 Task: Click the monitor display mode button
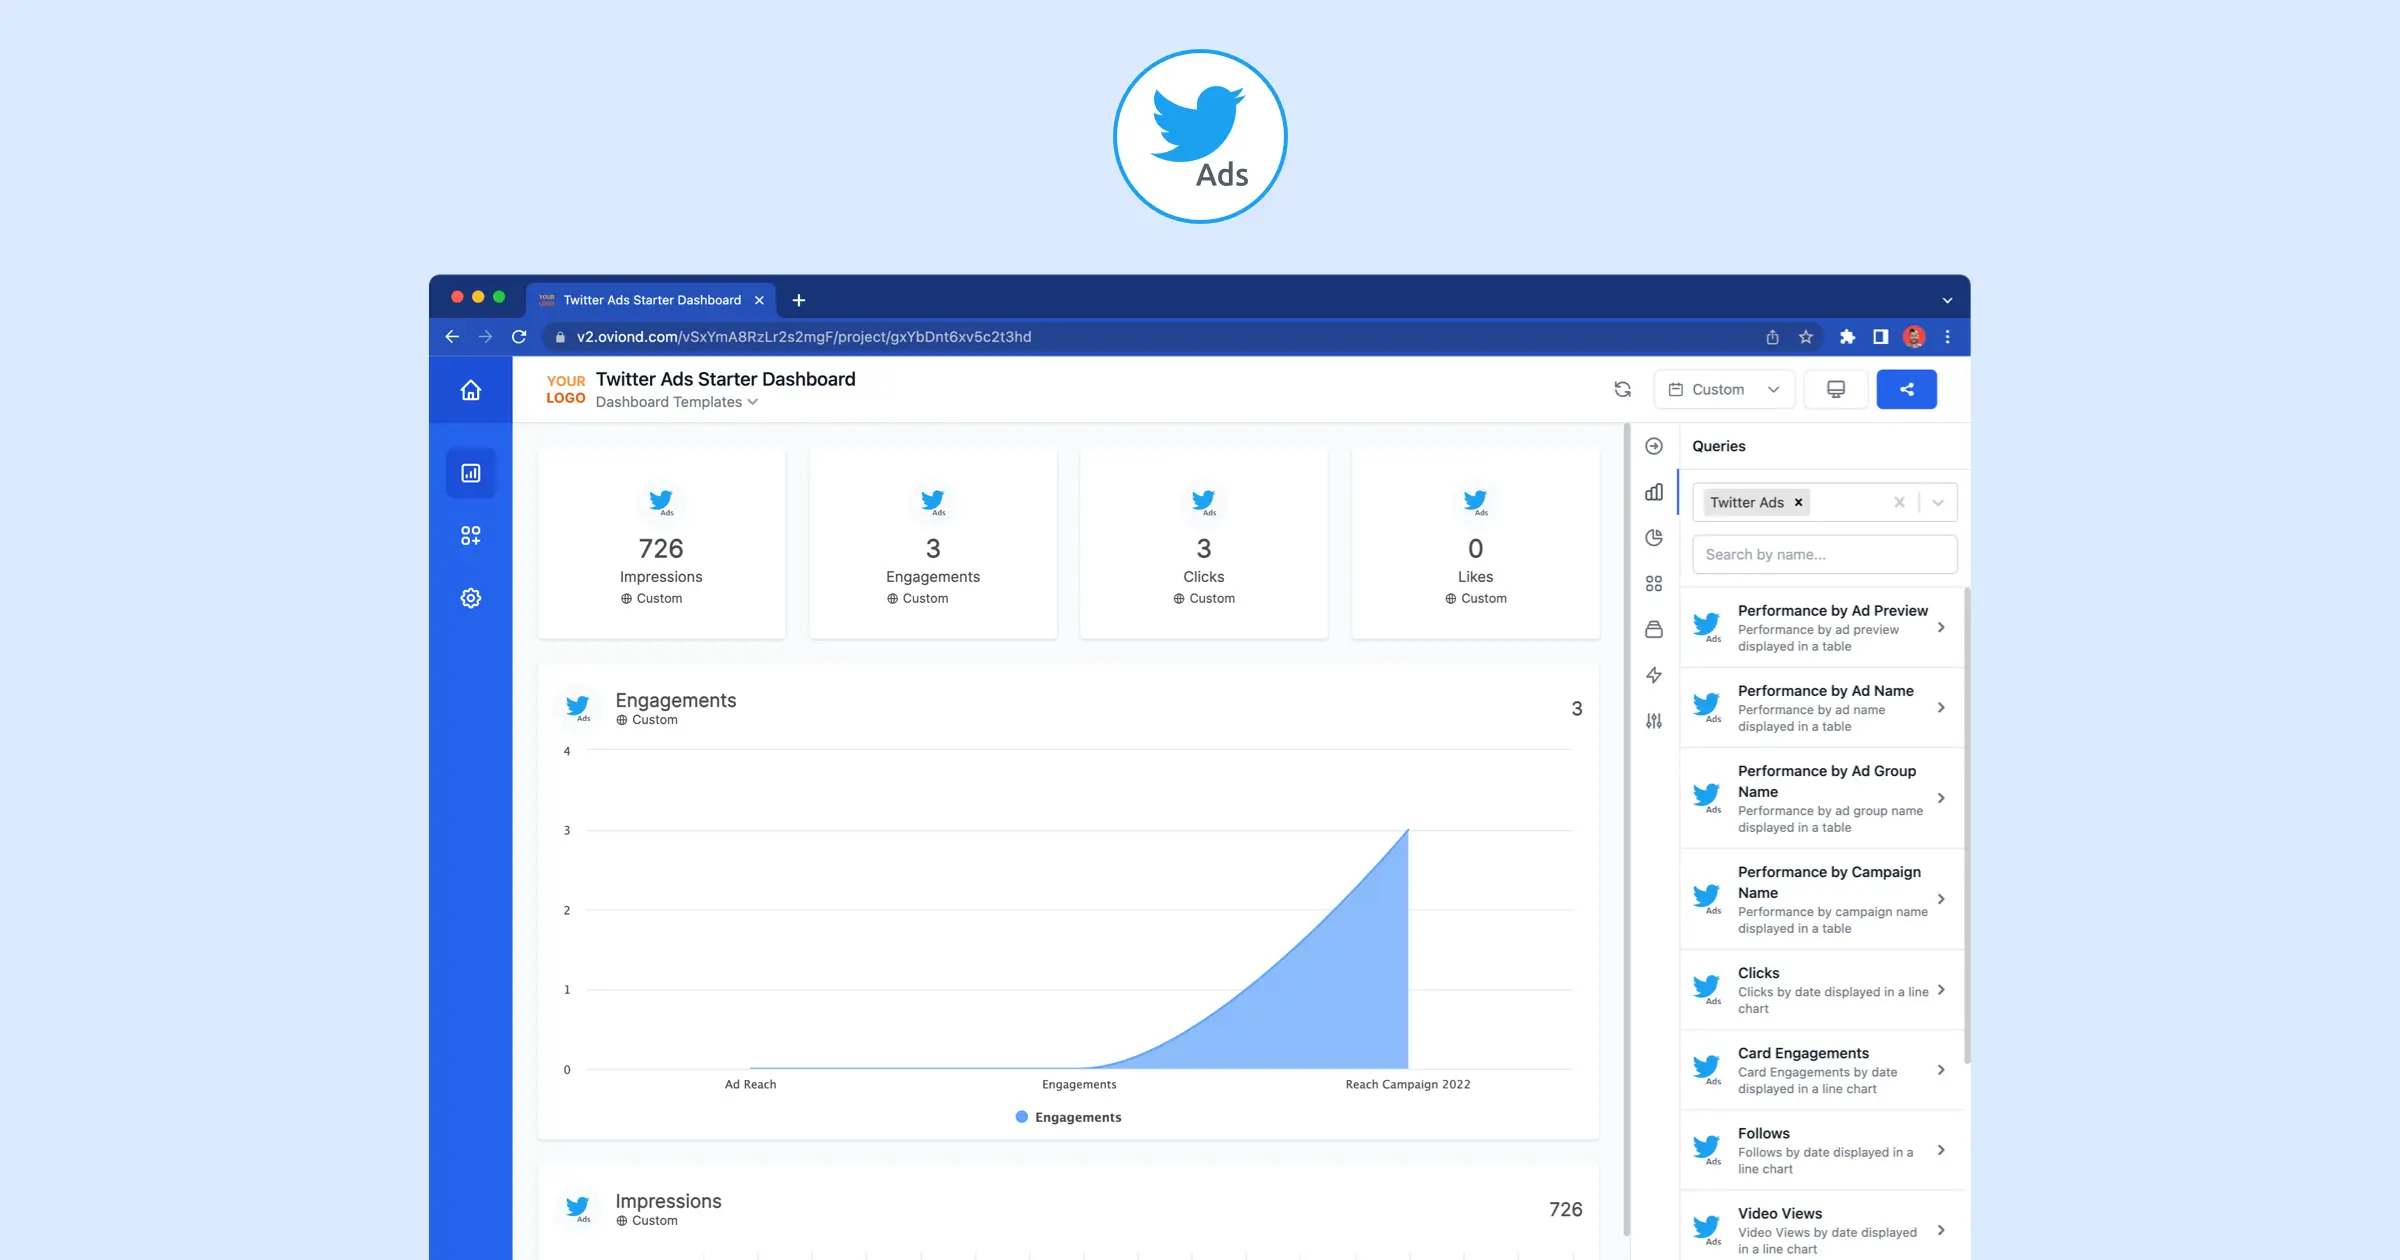(1836, 389)
